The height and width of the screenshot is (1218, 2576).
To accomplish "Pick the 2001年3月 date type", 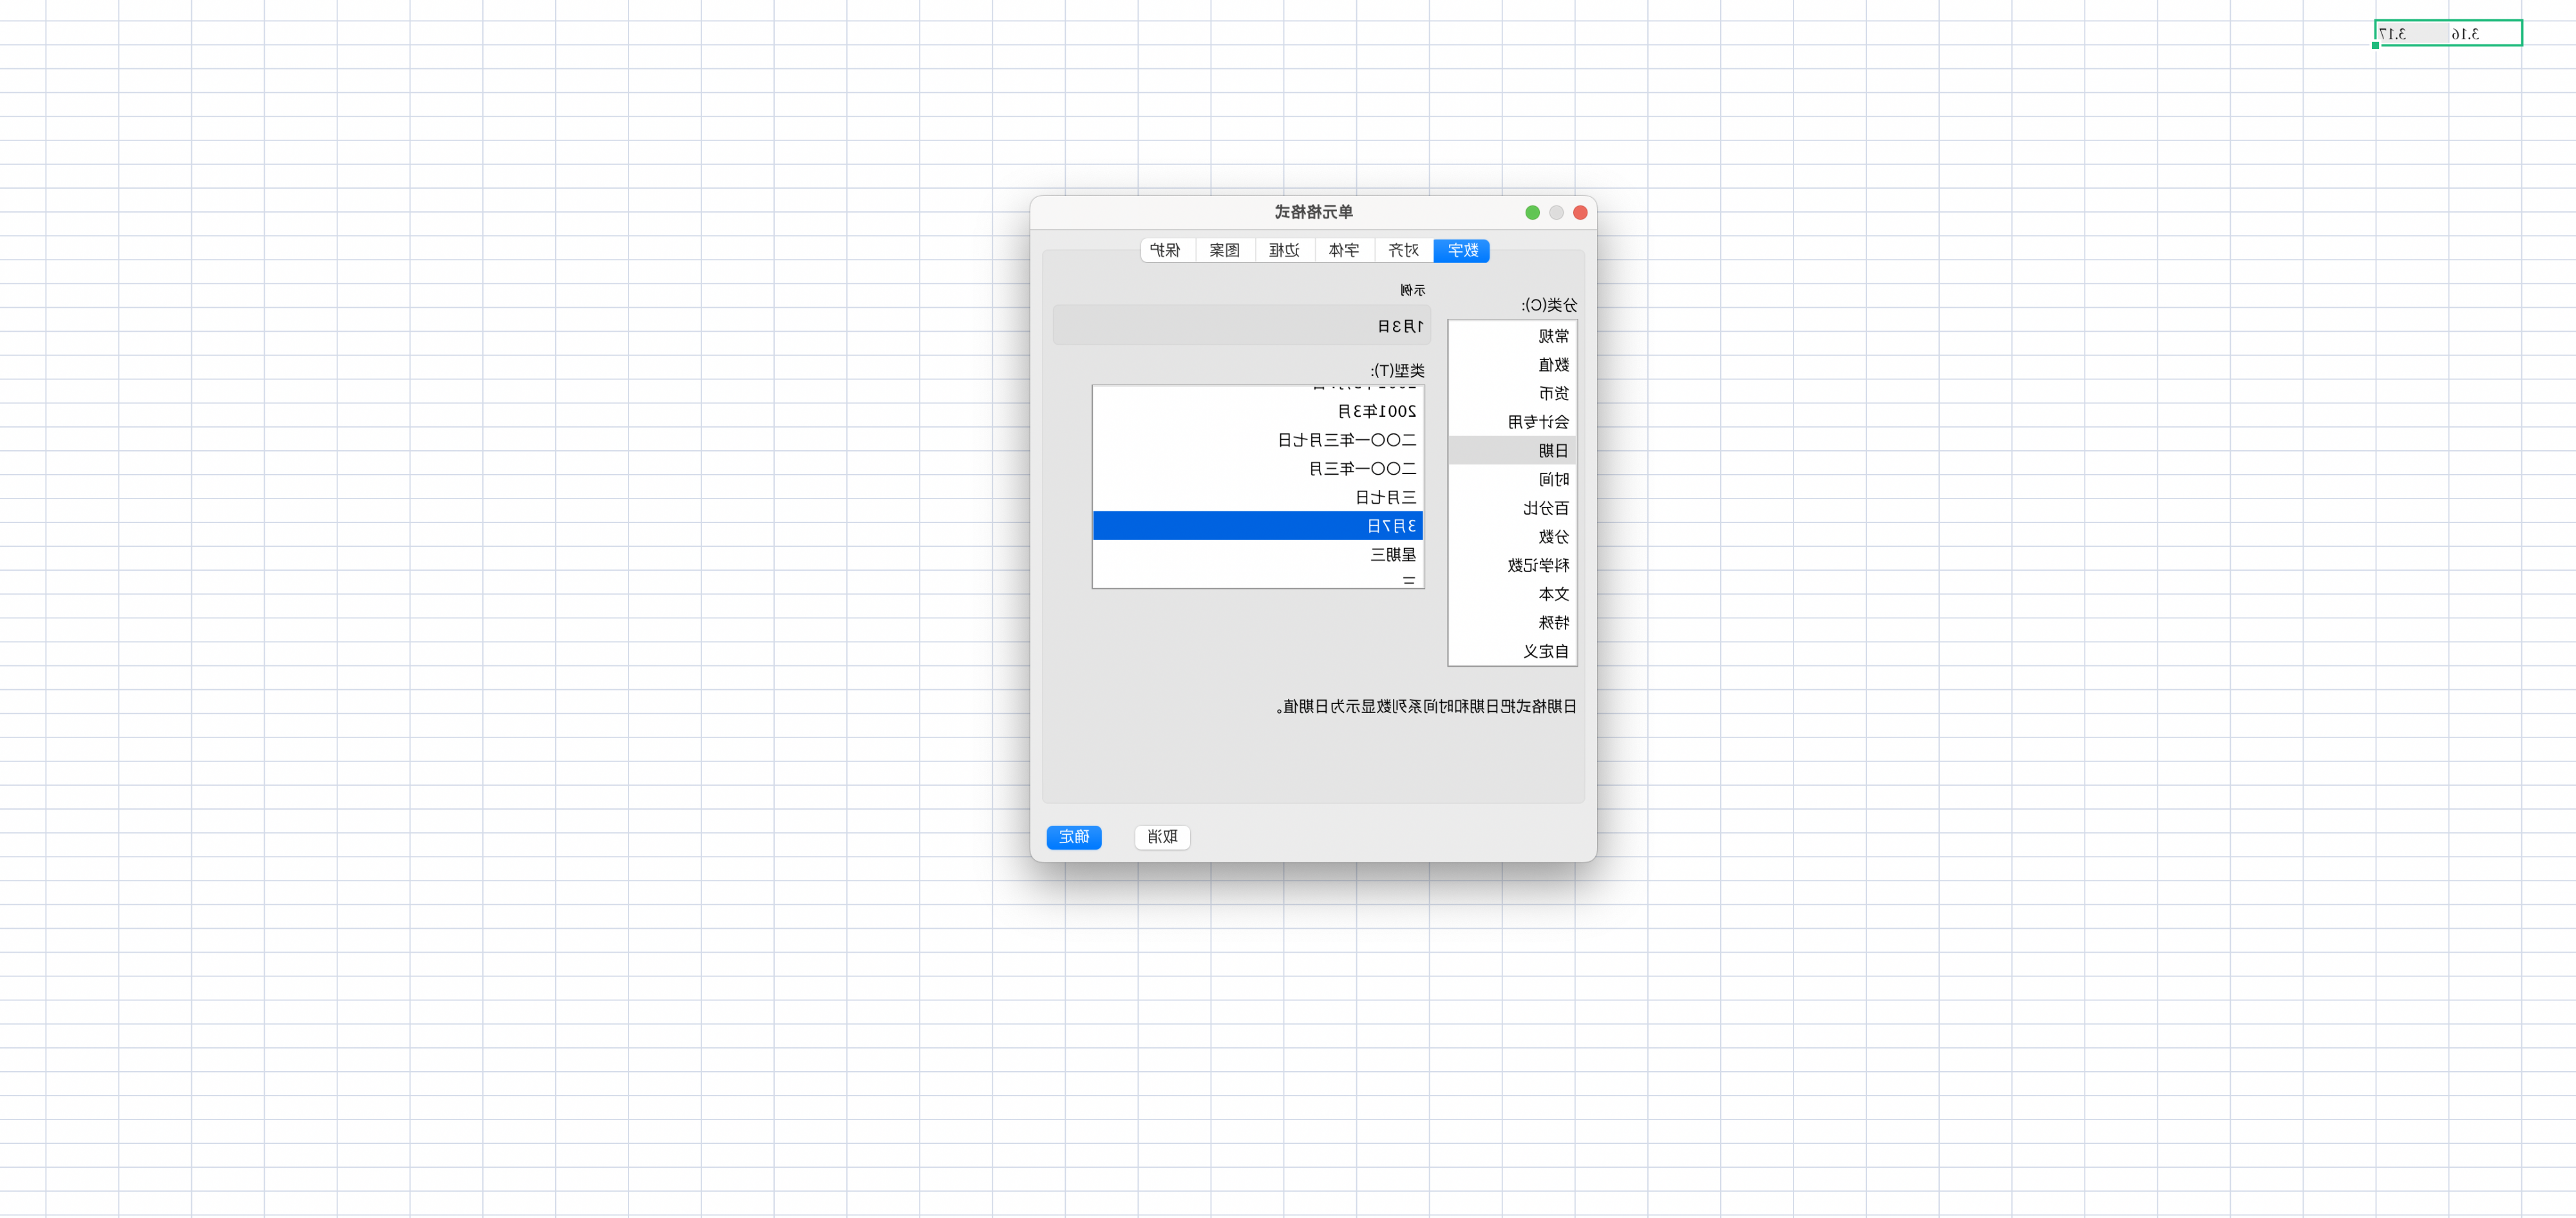I will pos(1258,411).
